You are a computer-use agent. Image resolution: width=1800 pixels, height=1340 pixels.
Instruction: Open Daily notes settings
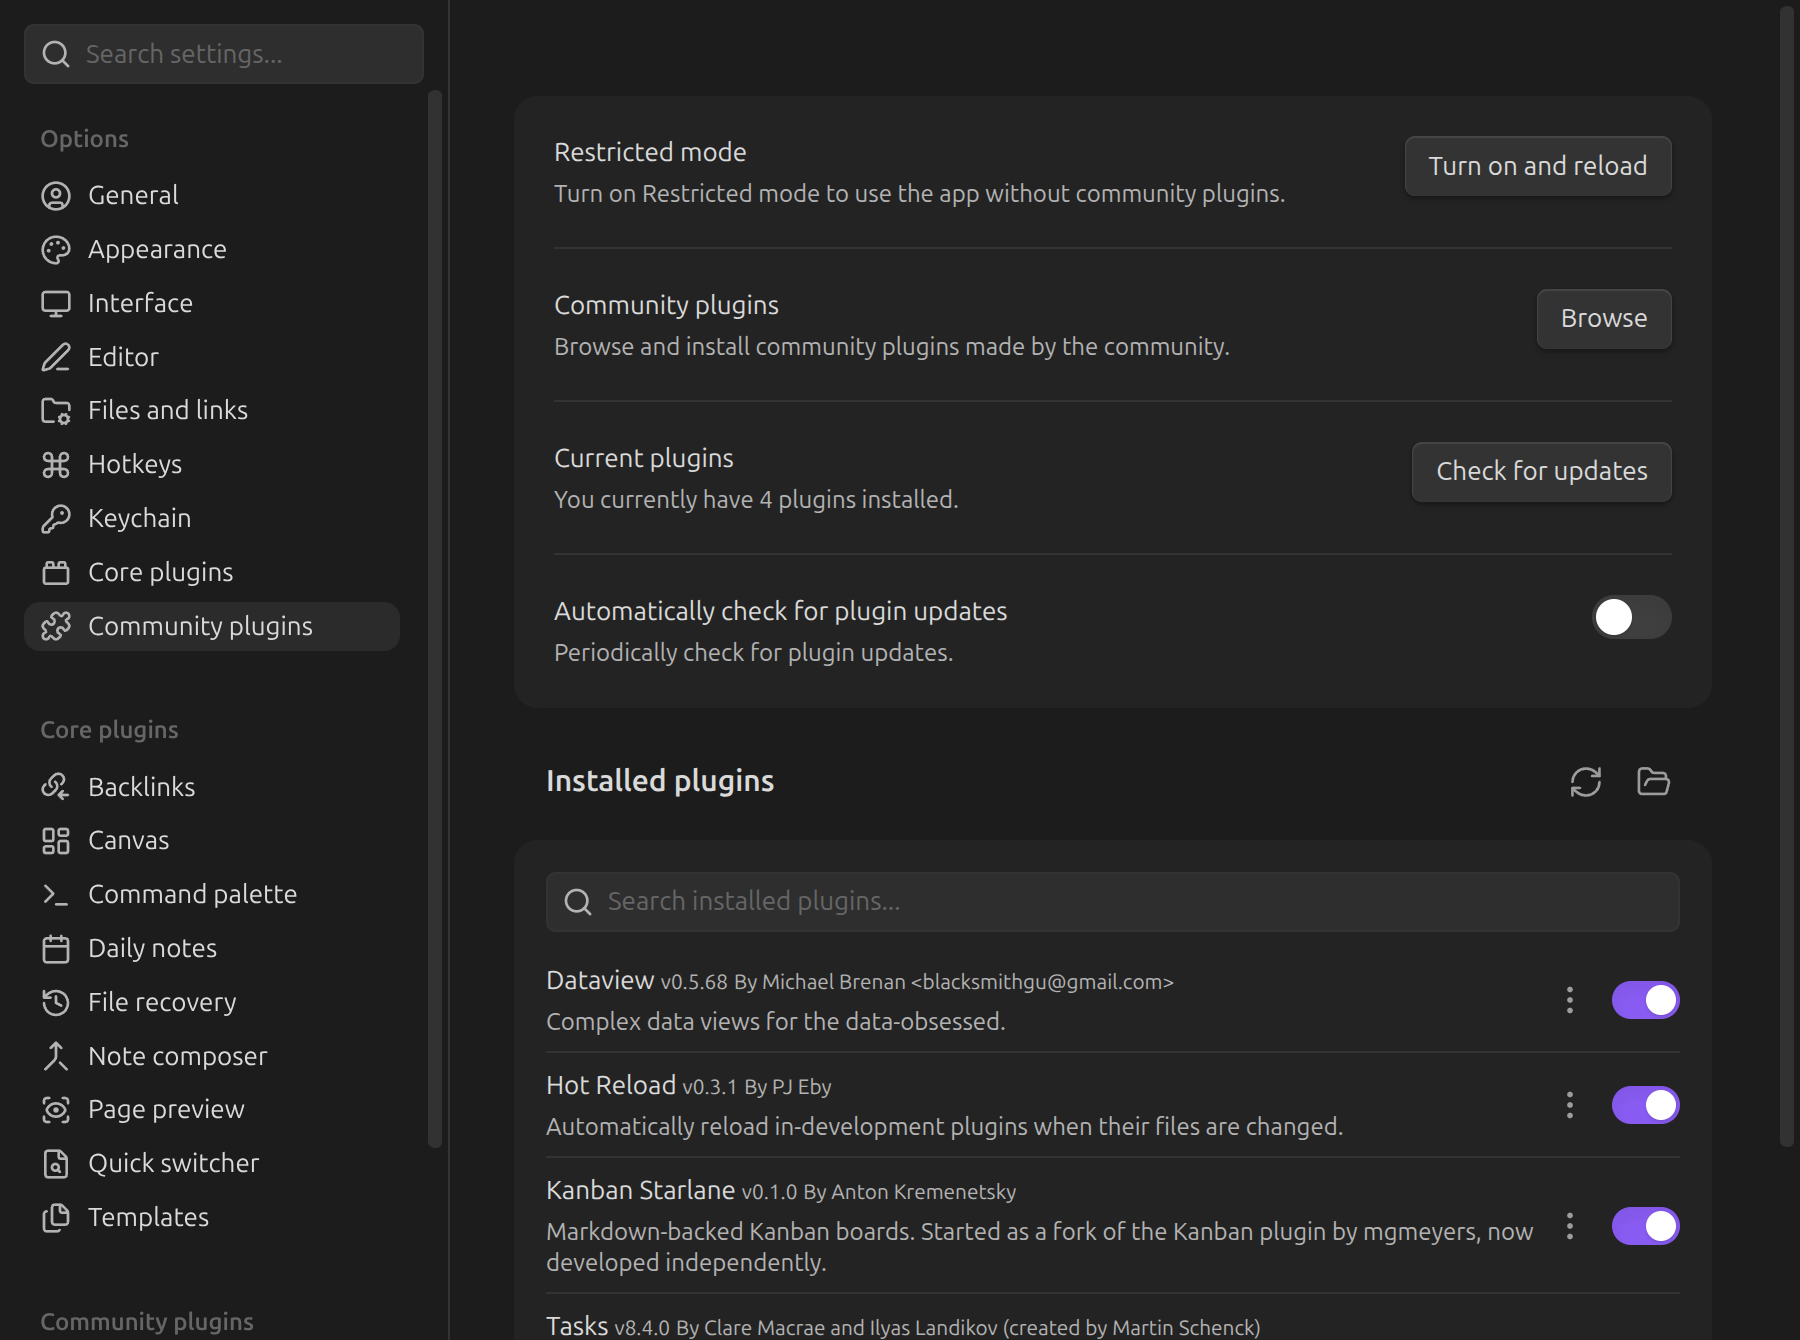click(x=212, y=948)
